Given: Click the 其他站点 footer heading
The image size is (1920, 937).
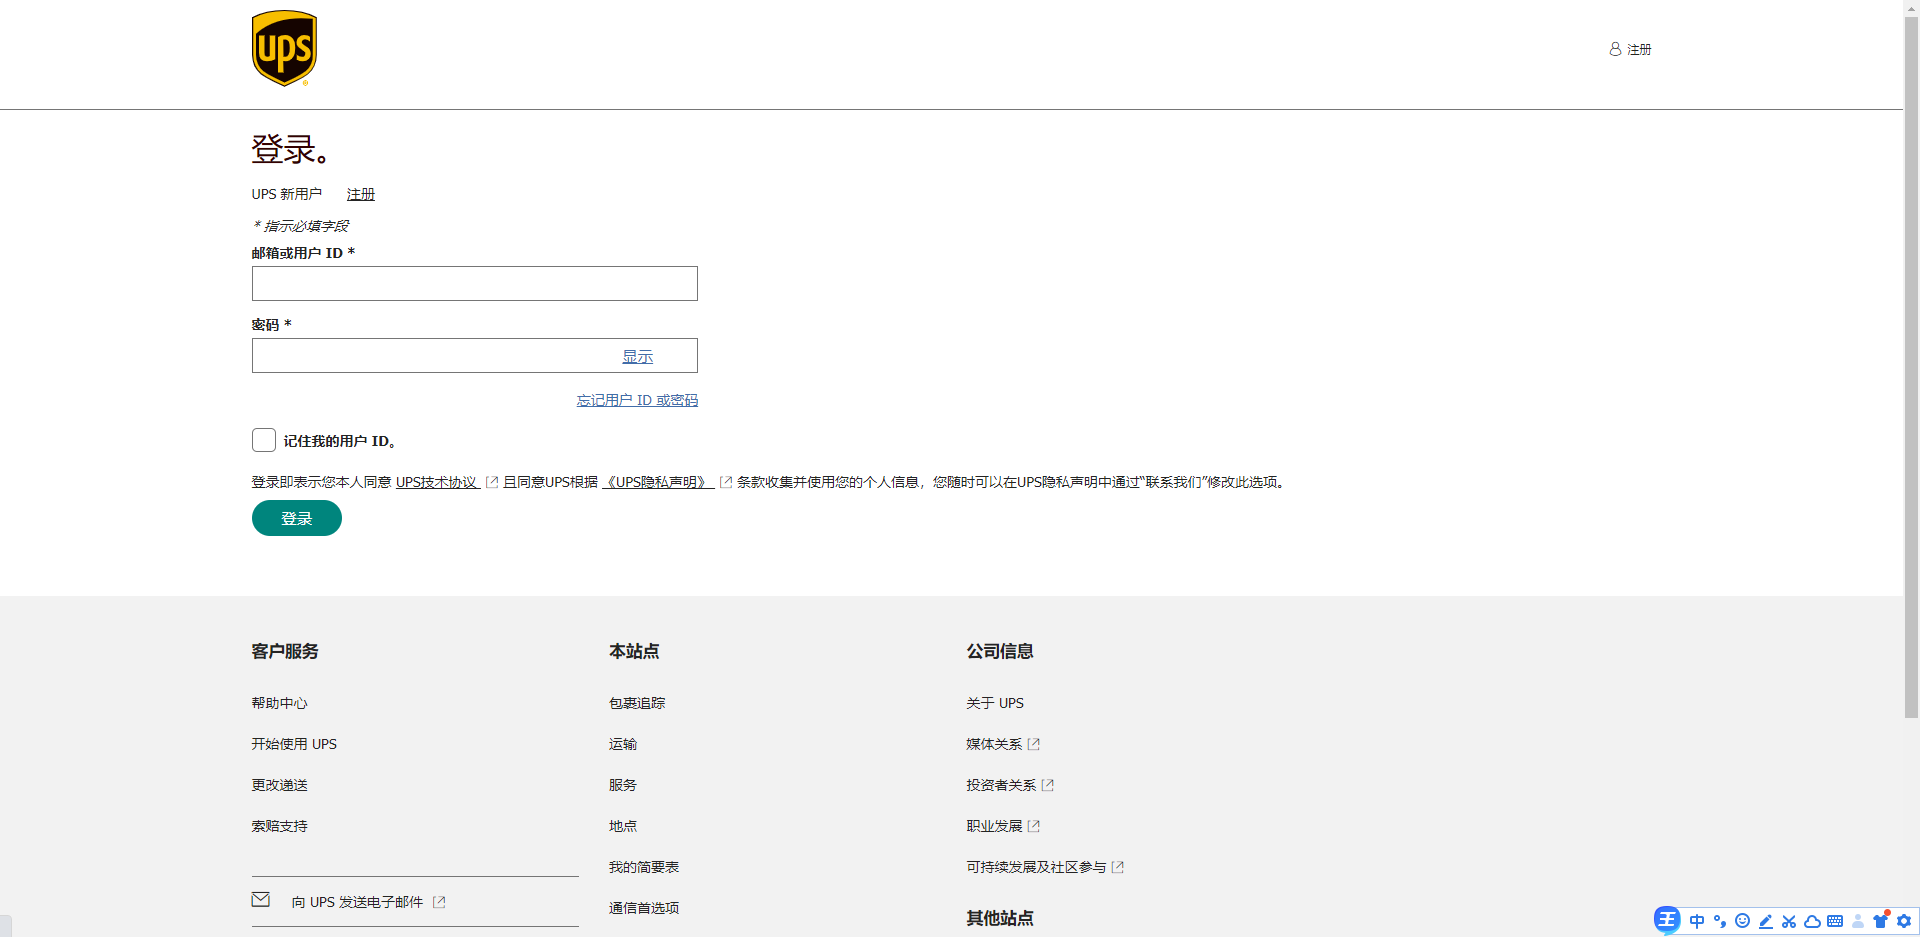Looking at the screenshot, I should click(x=1000, y=918).
